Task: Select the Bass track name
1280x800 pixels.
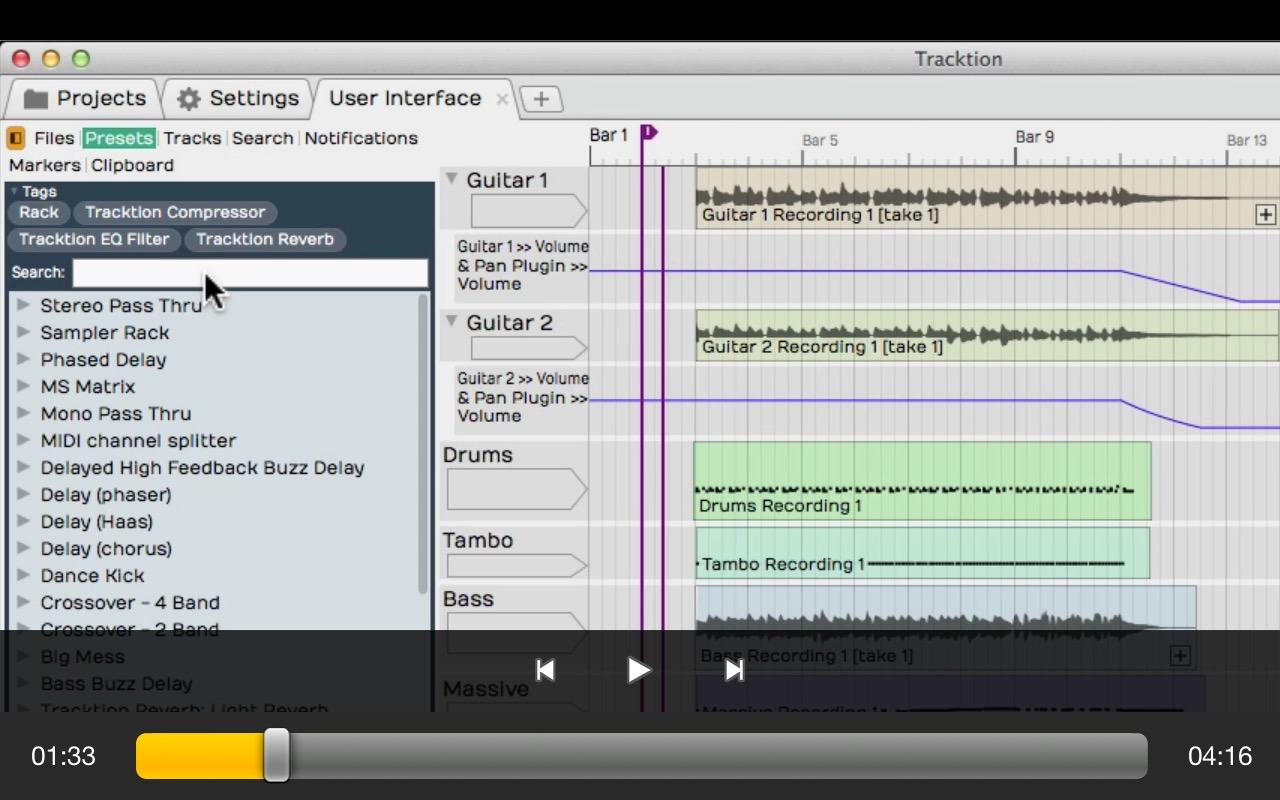Action: tap(468, 598)
